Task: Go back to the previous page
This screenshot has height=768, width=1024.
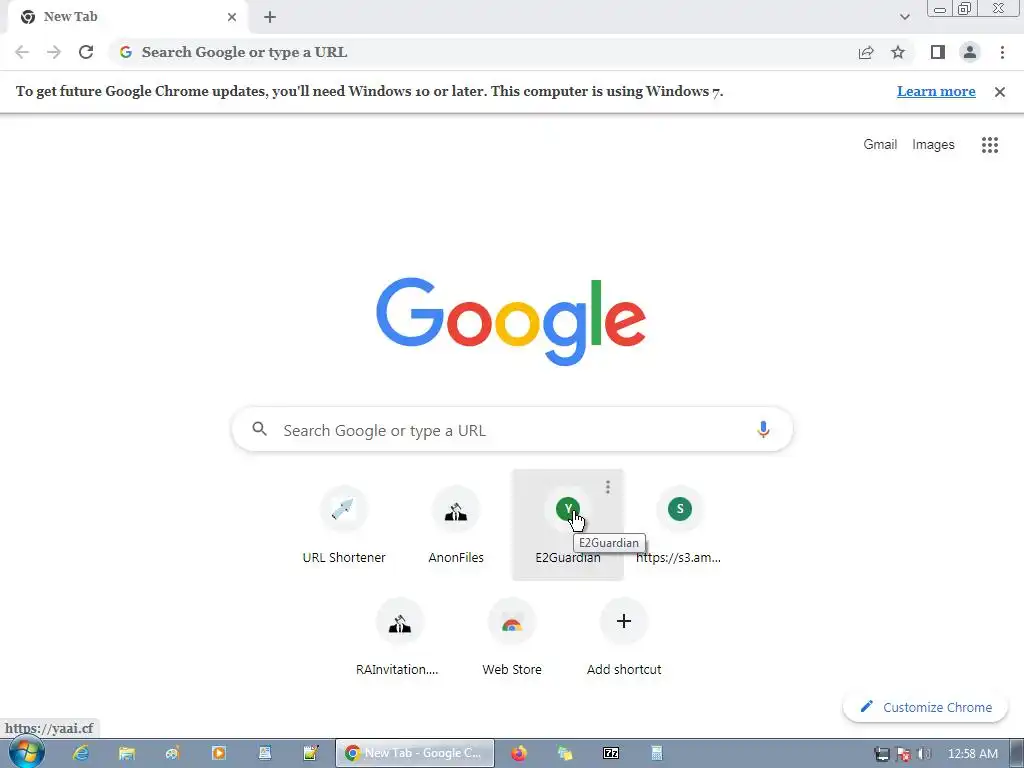Action: [x=22, y=52]
